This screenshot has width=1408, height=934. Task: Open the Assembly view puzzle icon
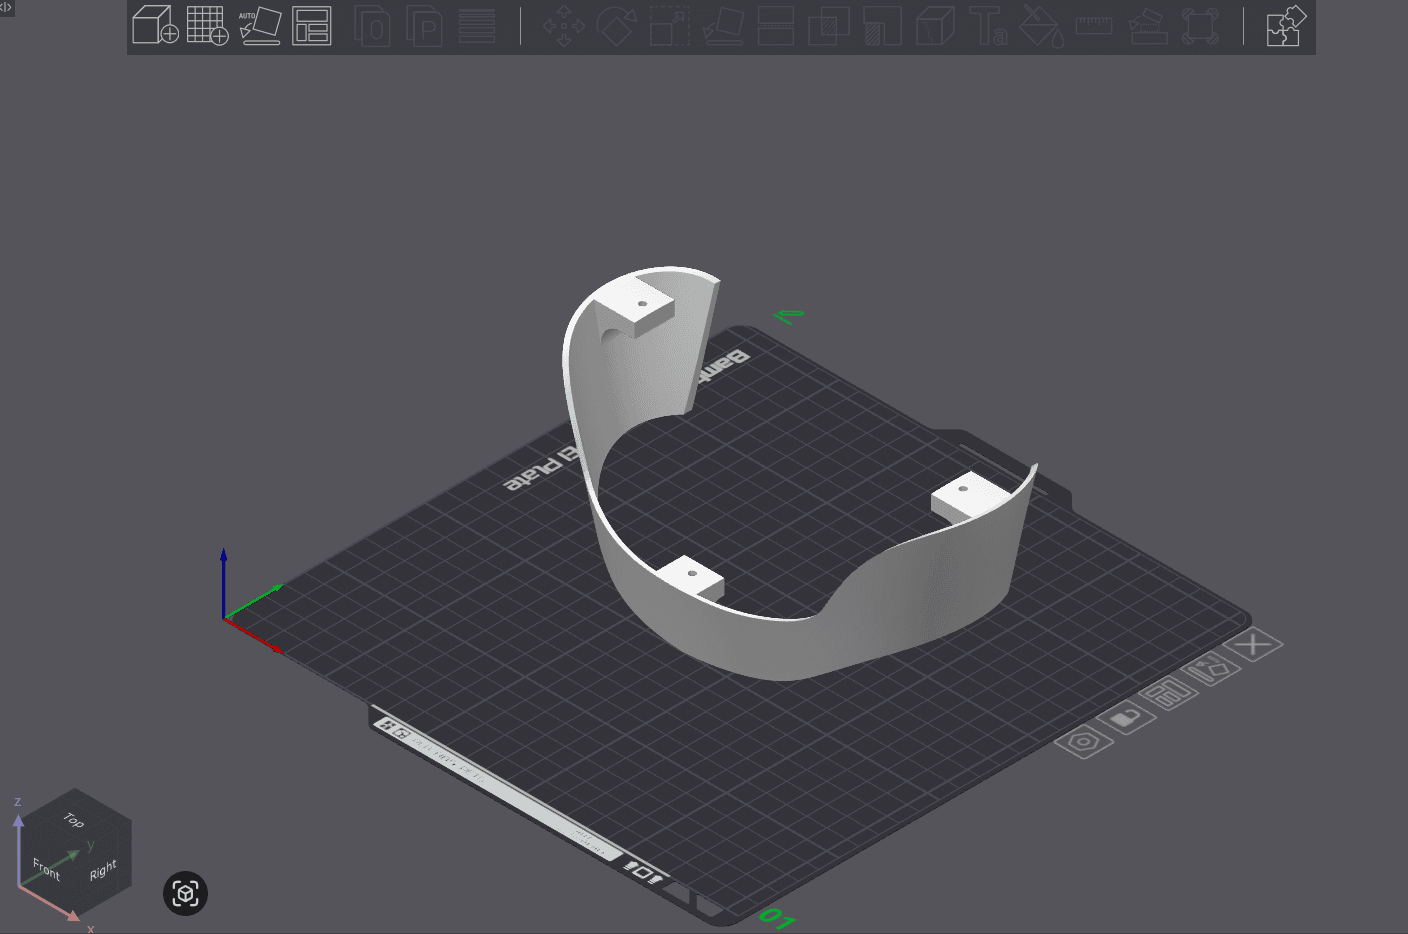point(1286,27)
